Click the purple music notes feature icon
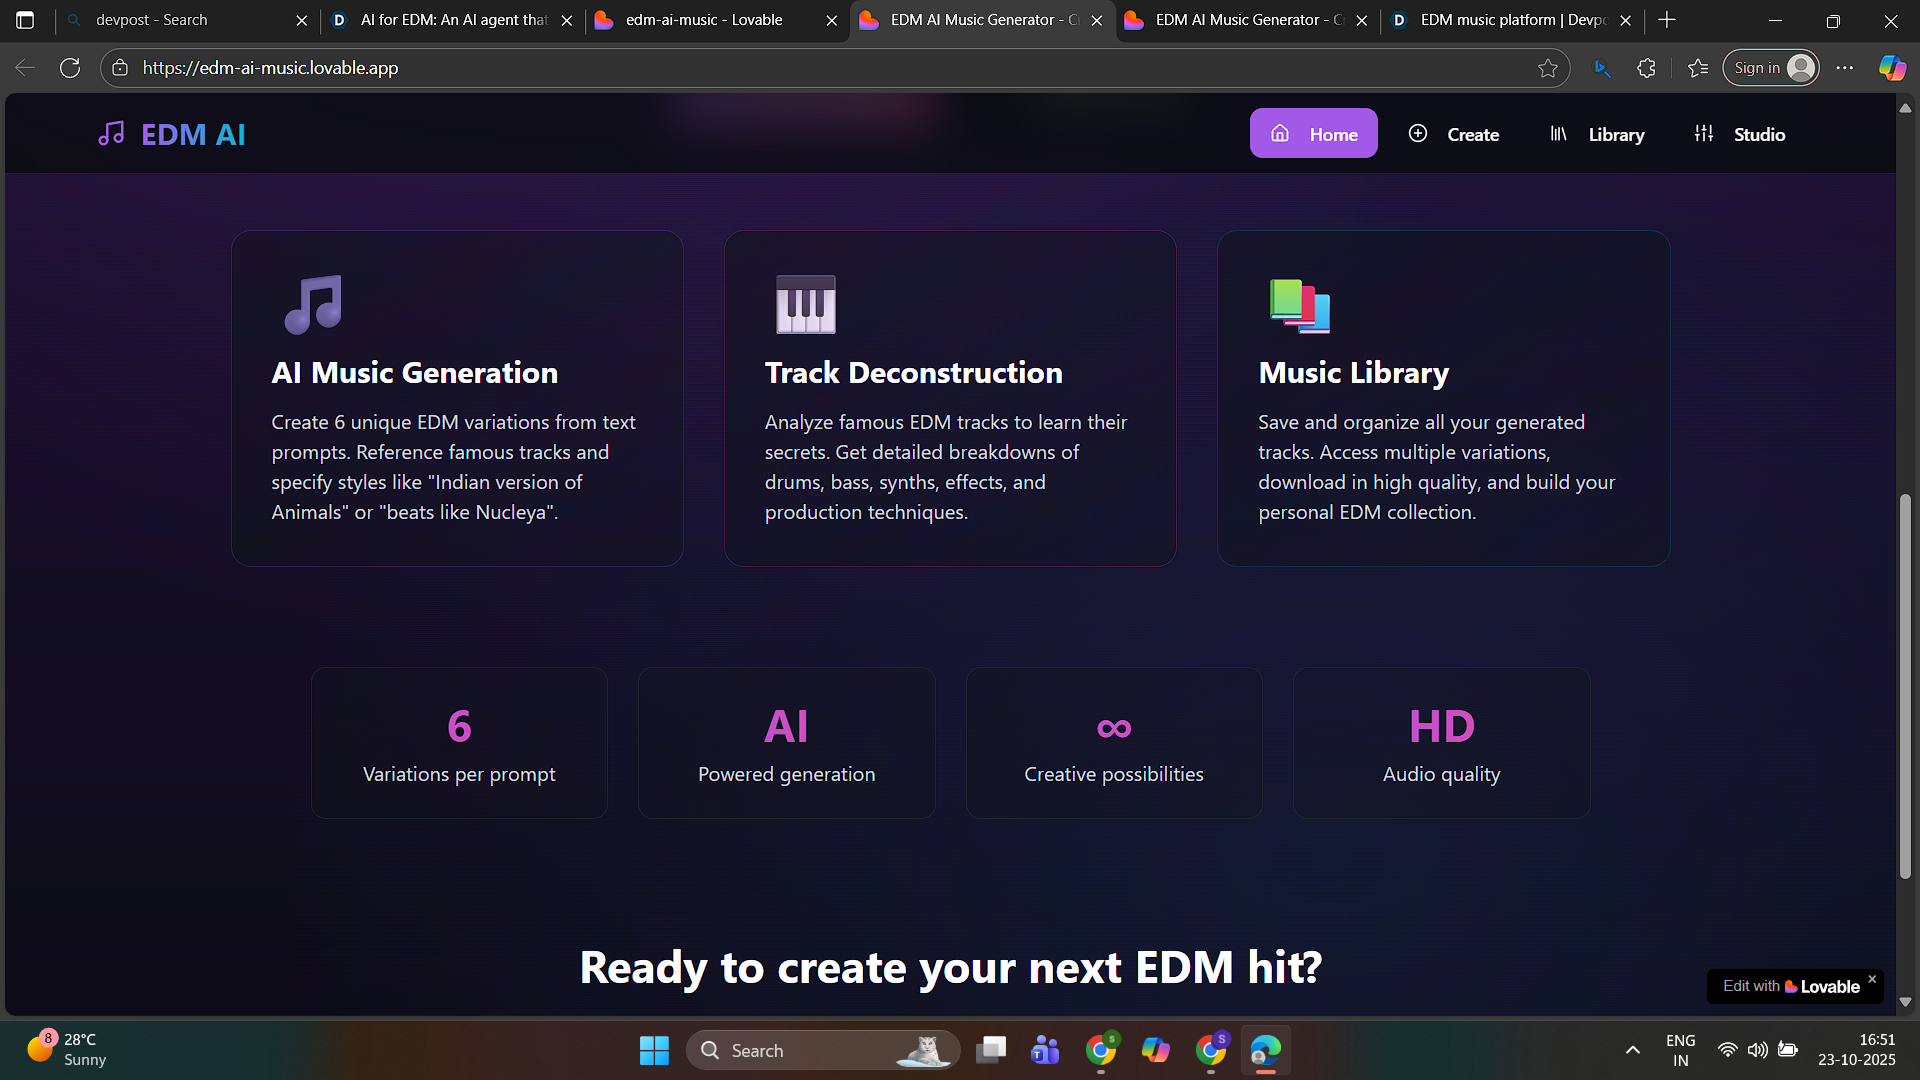Screen dimensions: 1920x1080 tap(313, 304)
